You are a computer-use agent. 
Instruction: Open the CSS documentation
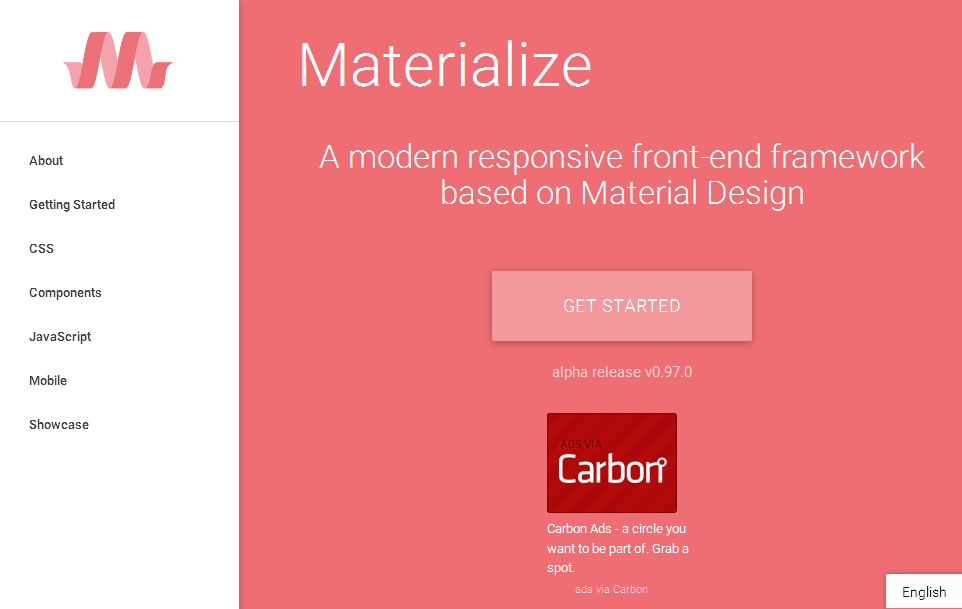[41, 248]
